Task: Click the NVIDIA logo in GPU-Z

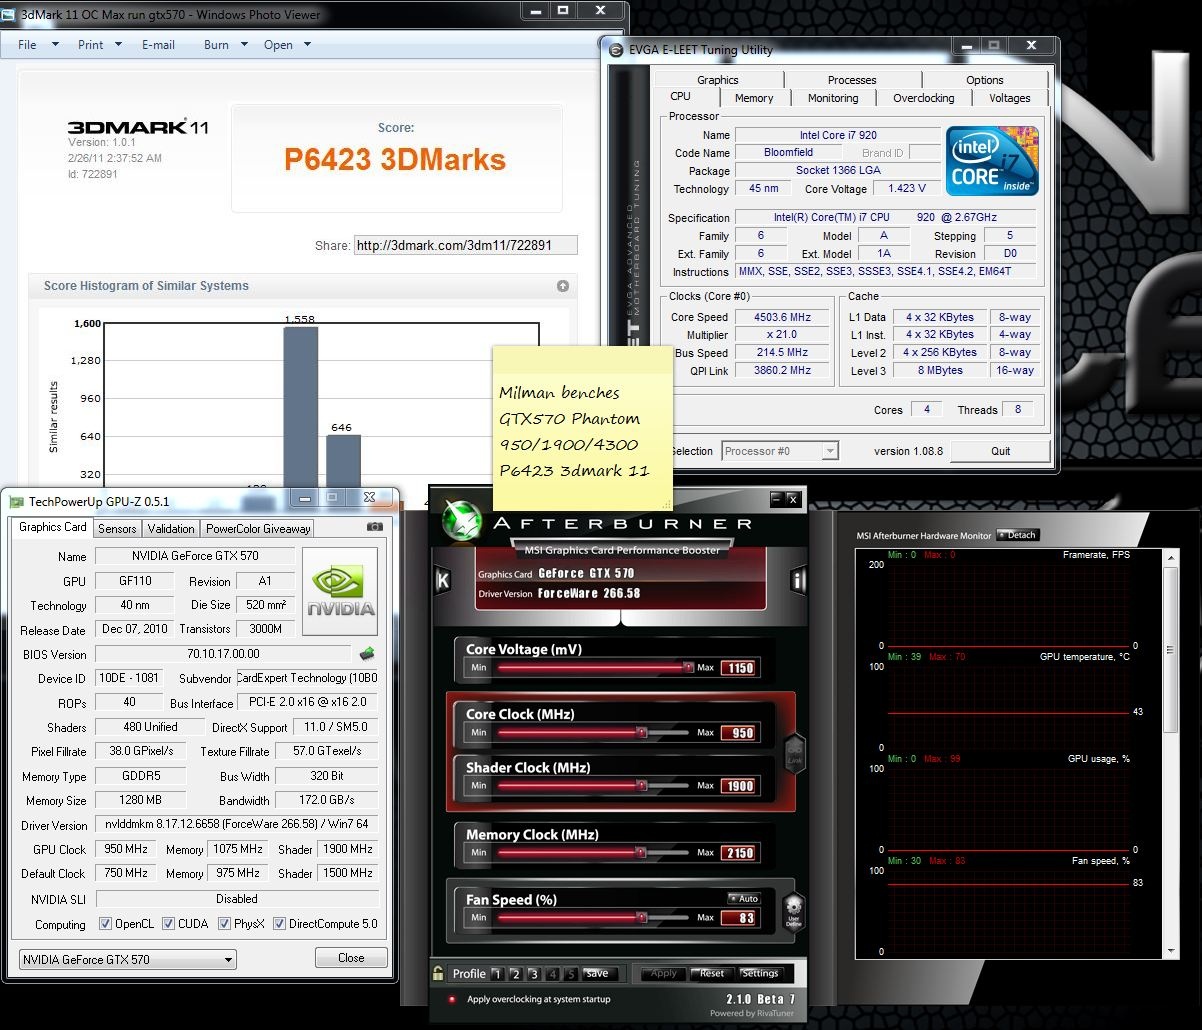Action: [341, 591]
